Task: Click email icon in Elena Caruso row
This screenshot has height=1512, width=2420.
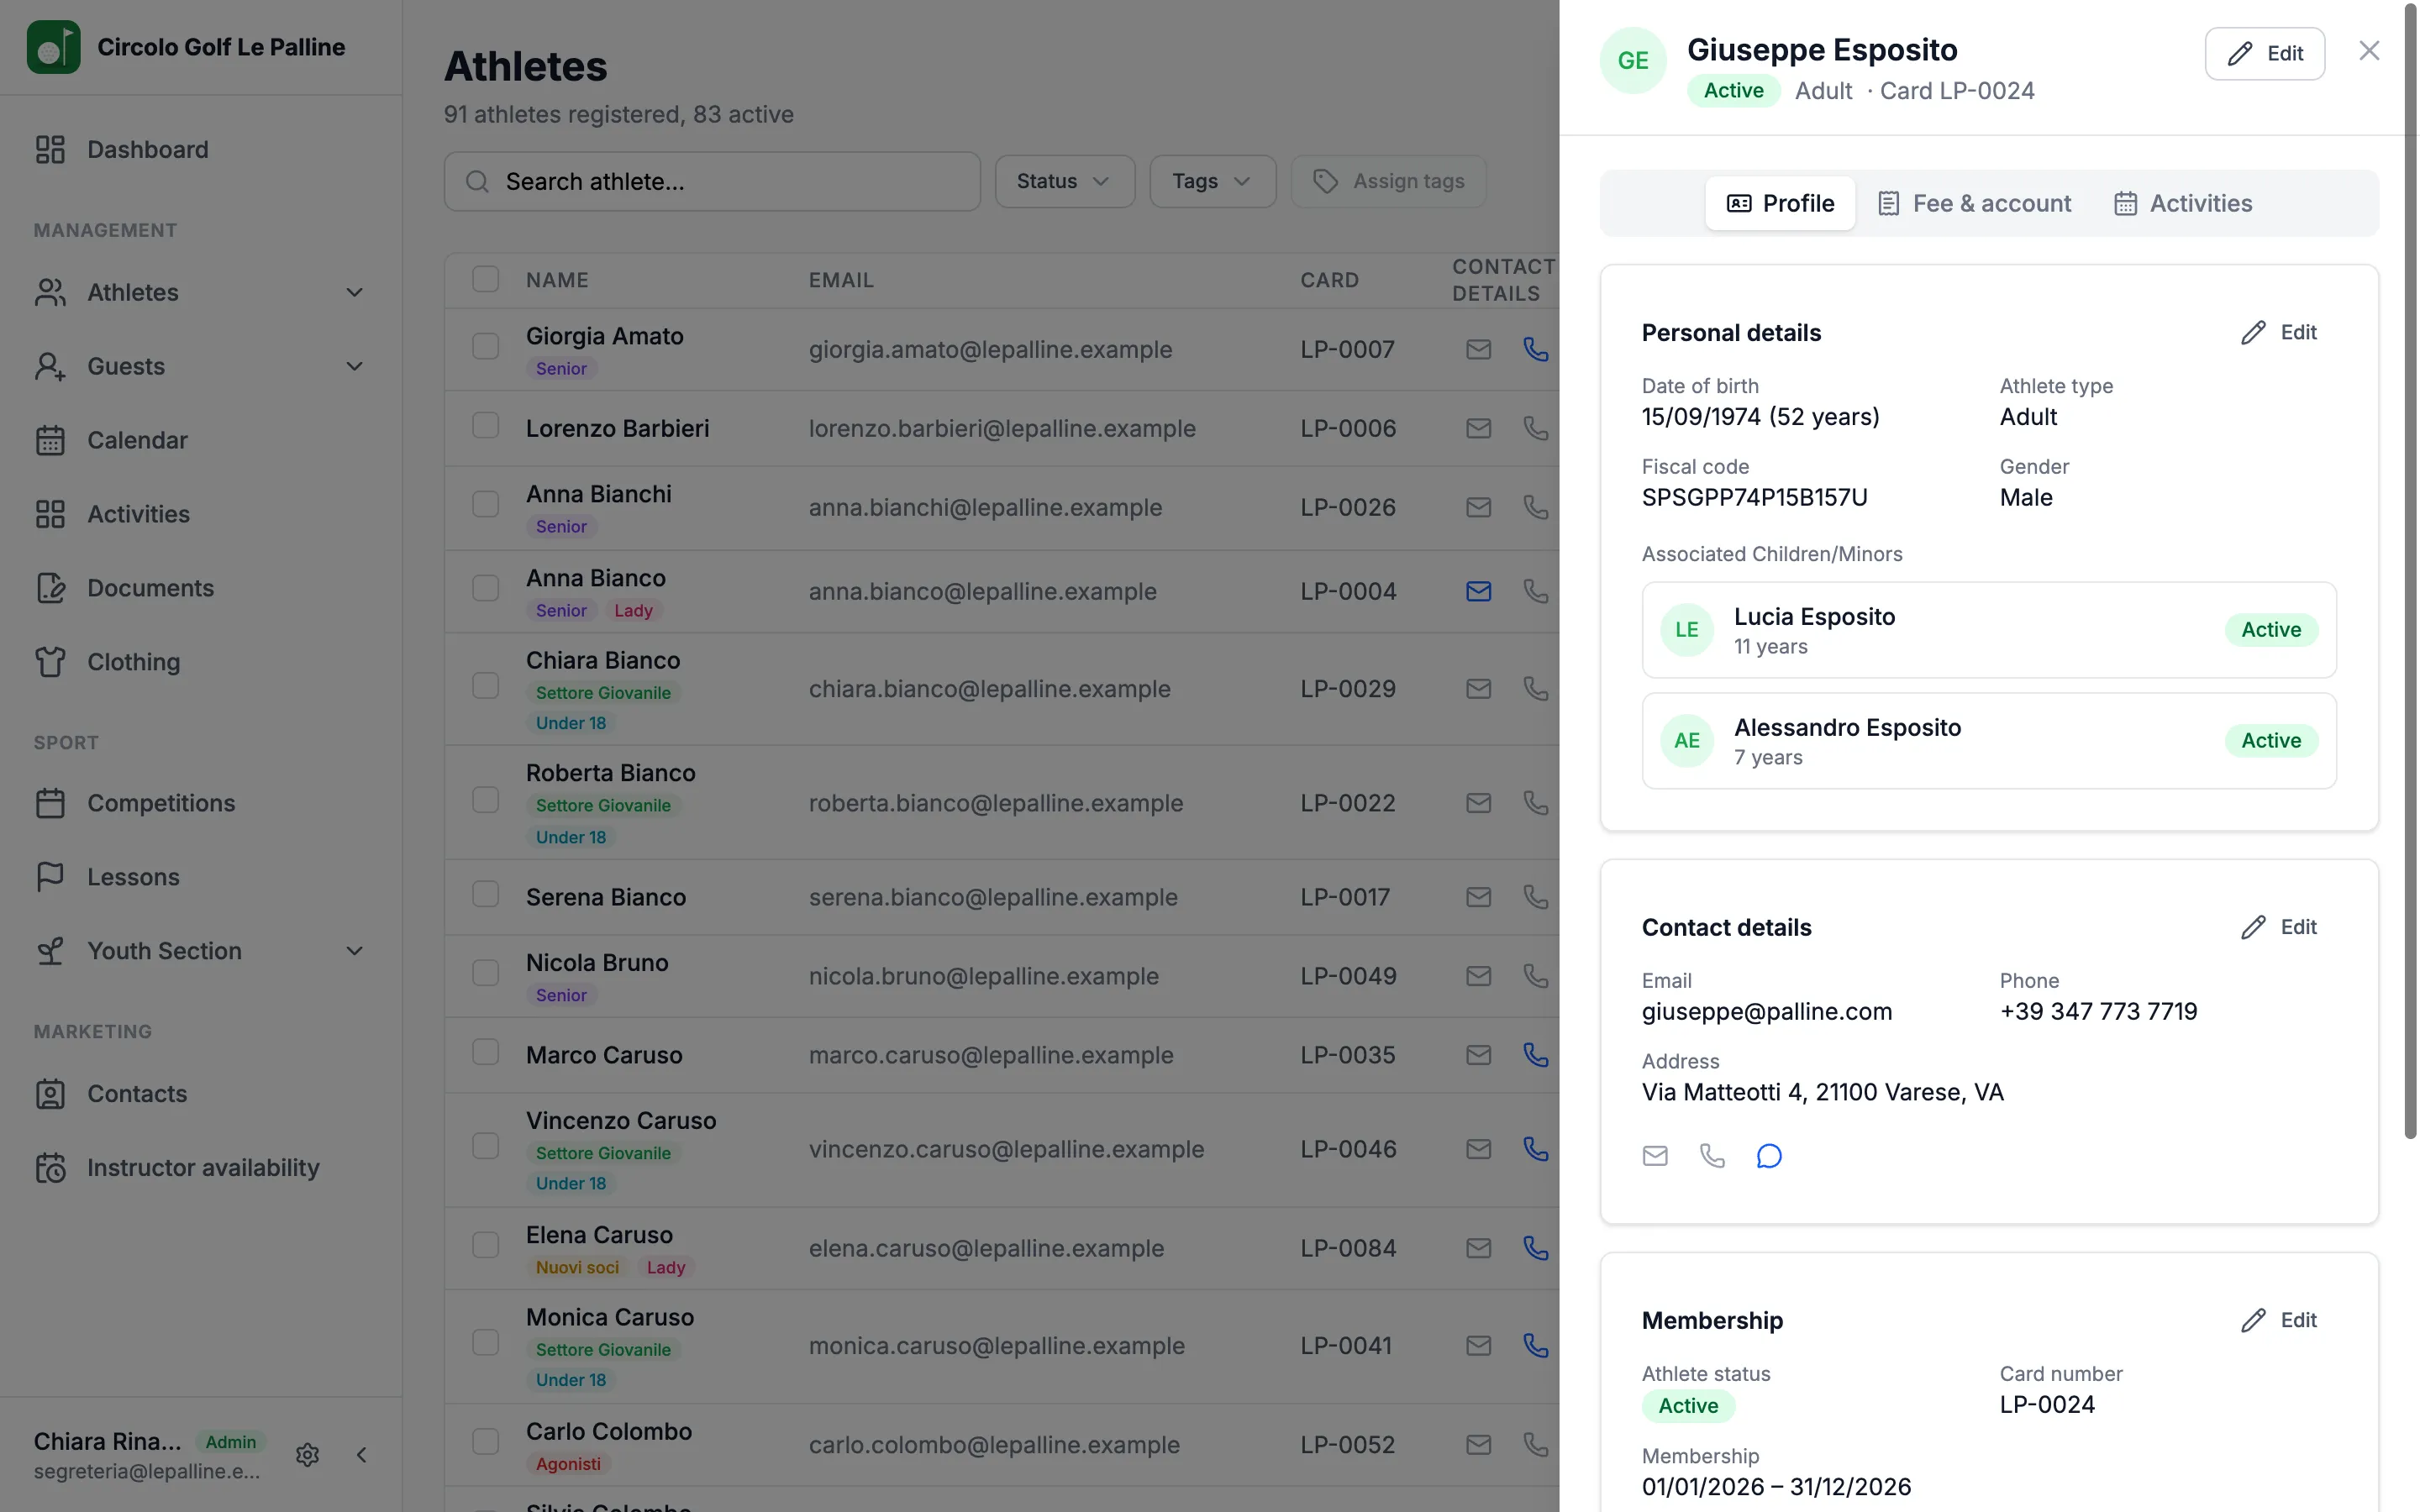Action: click(1479, 1248)
